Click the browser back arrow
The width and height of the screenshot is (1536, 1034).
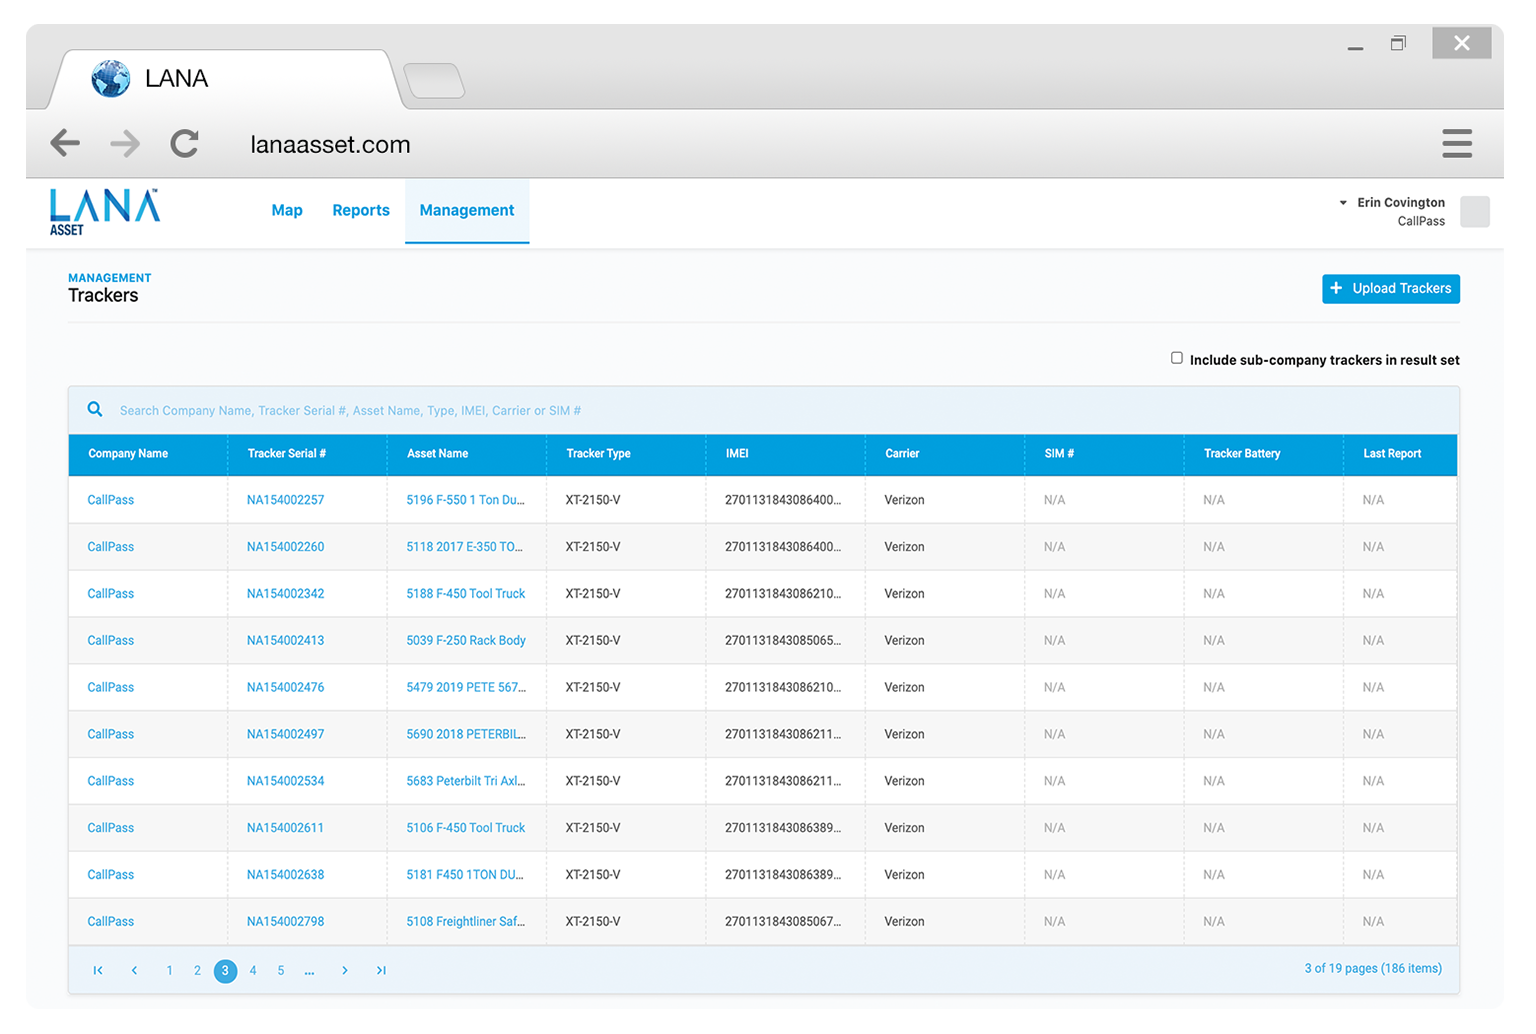pos(65,143)
